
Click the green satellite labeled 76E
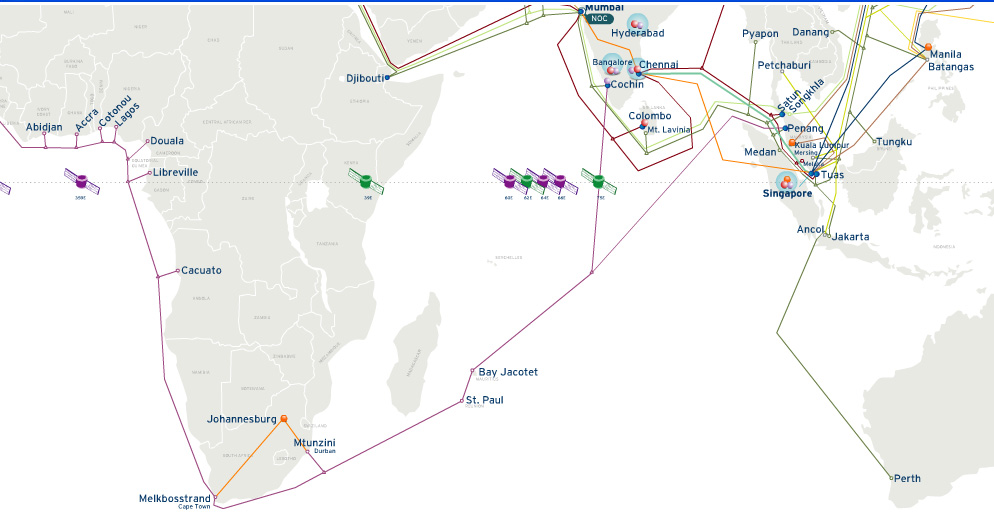tap(598, 181)
